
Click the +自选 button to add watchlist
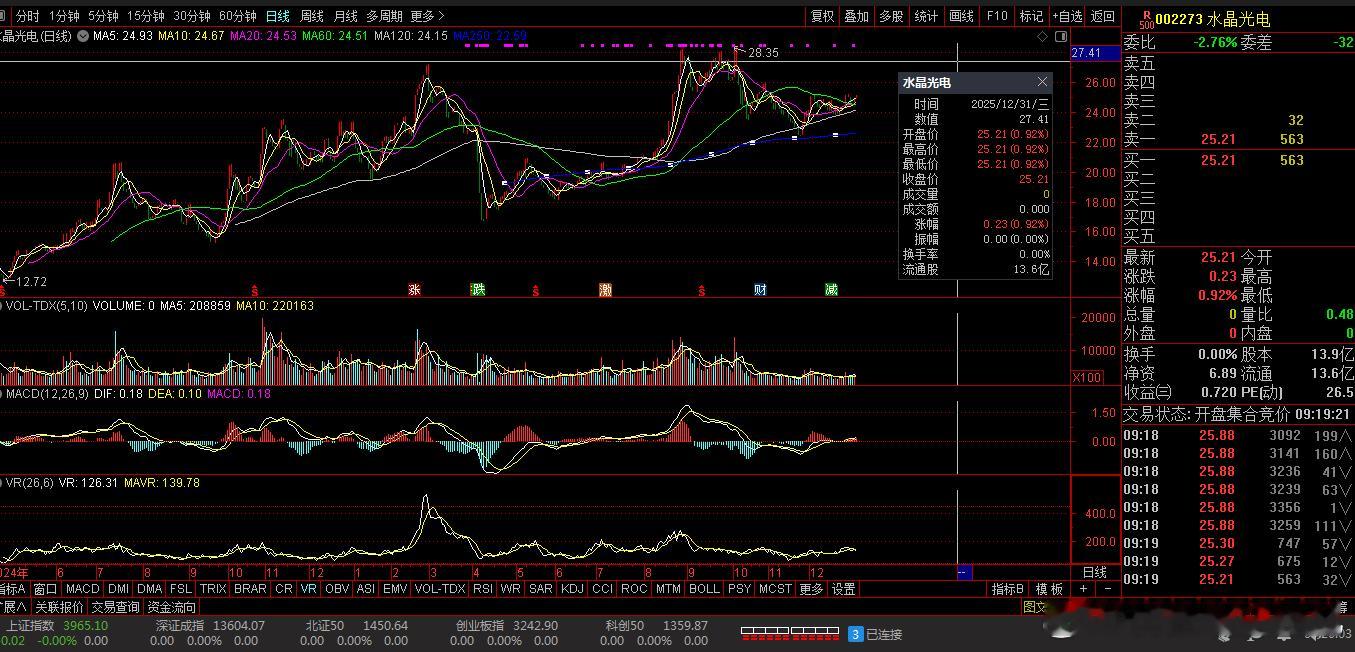(x=1067, y=16)
